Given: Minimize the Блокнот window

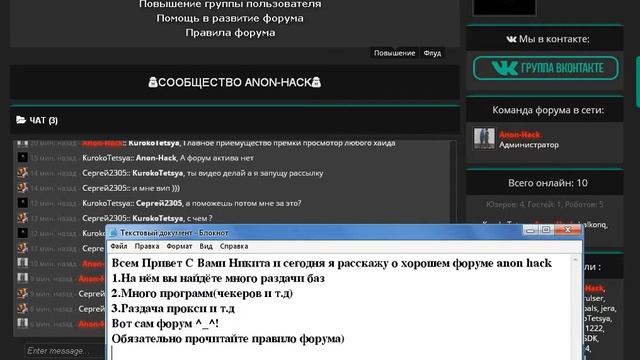Looking at the screenshot, I should pos(530,230).
